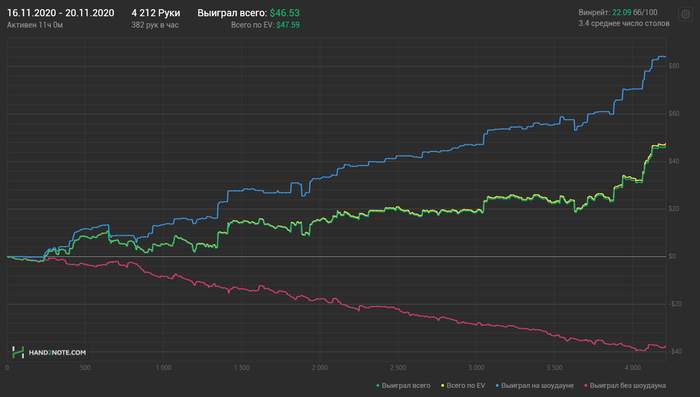This screenshot has width=700, height=397.
Task: Click the 3.4 среднее число столов label
Action: pyautogui.click(x=624, y=23)
